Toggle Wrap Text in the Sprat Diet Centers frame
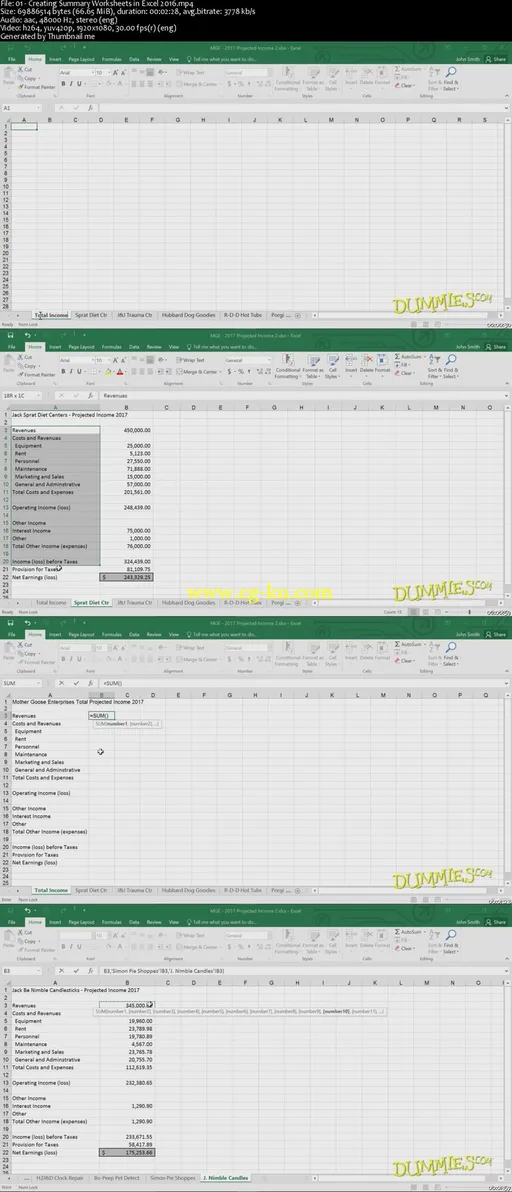Image resolution: width=512 pixels, height=1192 pixels. [192, 360]
